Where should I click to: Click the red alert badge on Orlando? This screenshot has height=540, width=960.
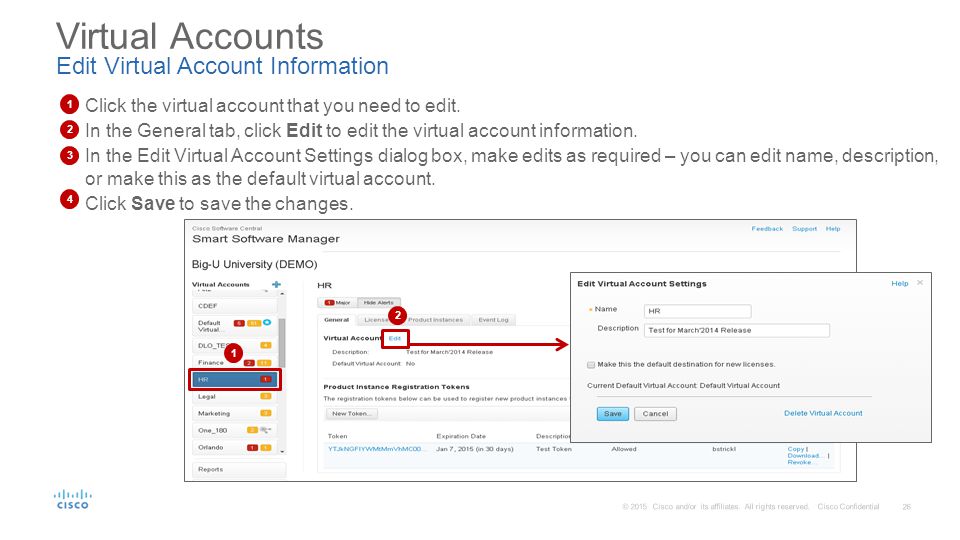click(x=252, y=448)
